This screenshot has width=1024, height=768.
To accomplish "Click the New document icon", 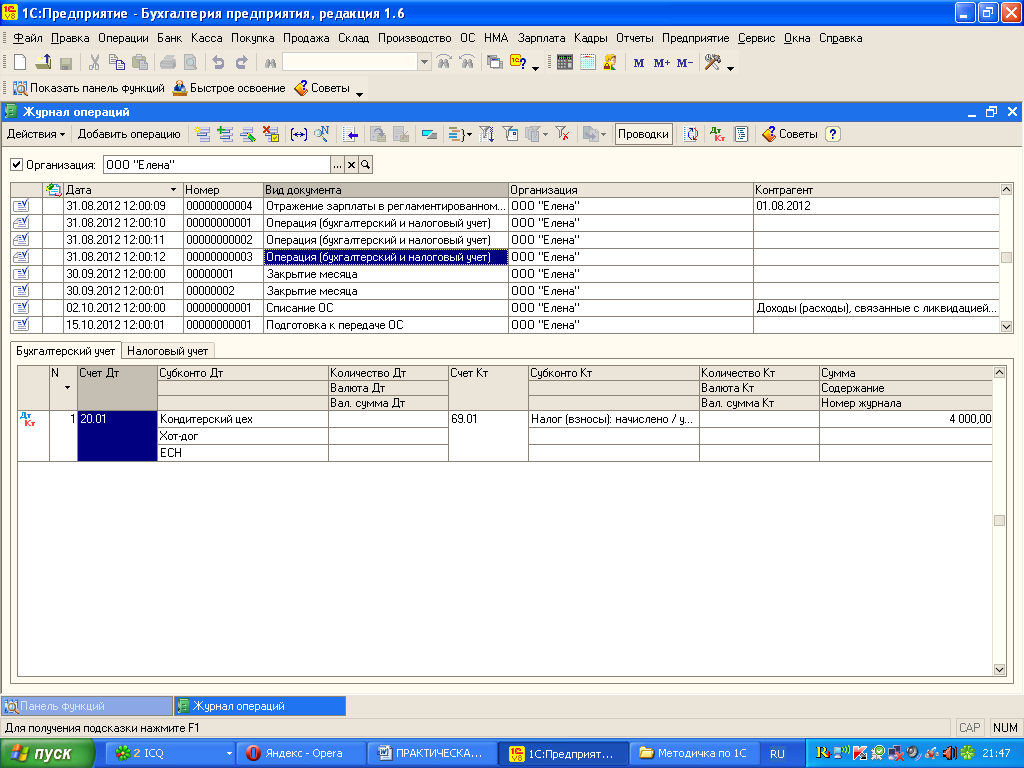I will point(20,63).
